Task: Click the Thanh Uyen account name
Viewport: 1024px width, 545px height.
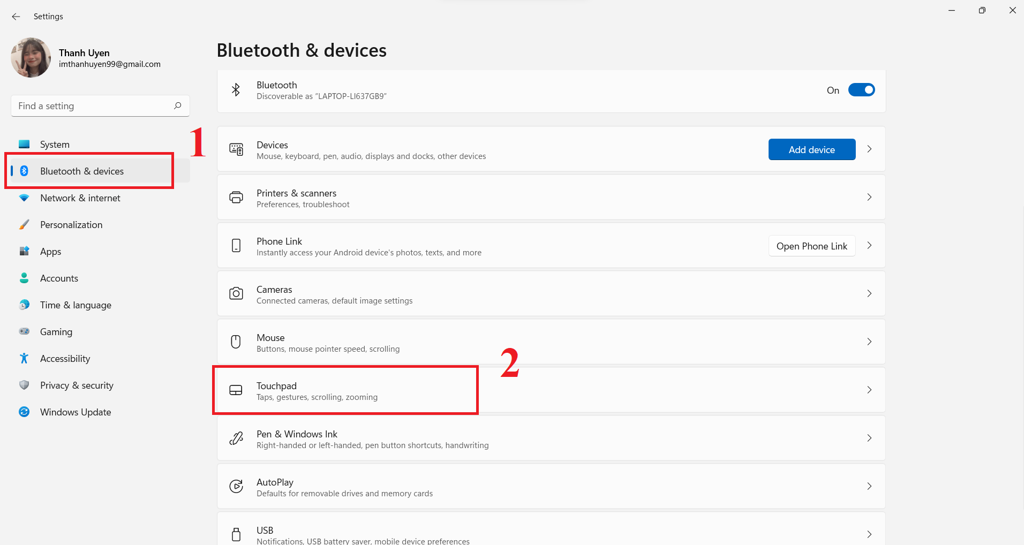Action: coord(84,53)
